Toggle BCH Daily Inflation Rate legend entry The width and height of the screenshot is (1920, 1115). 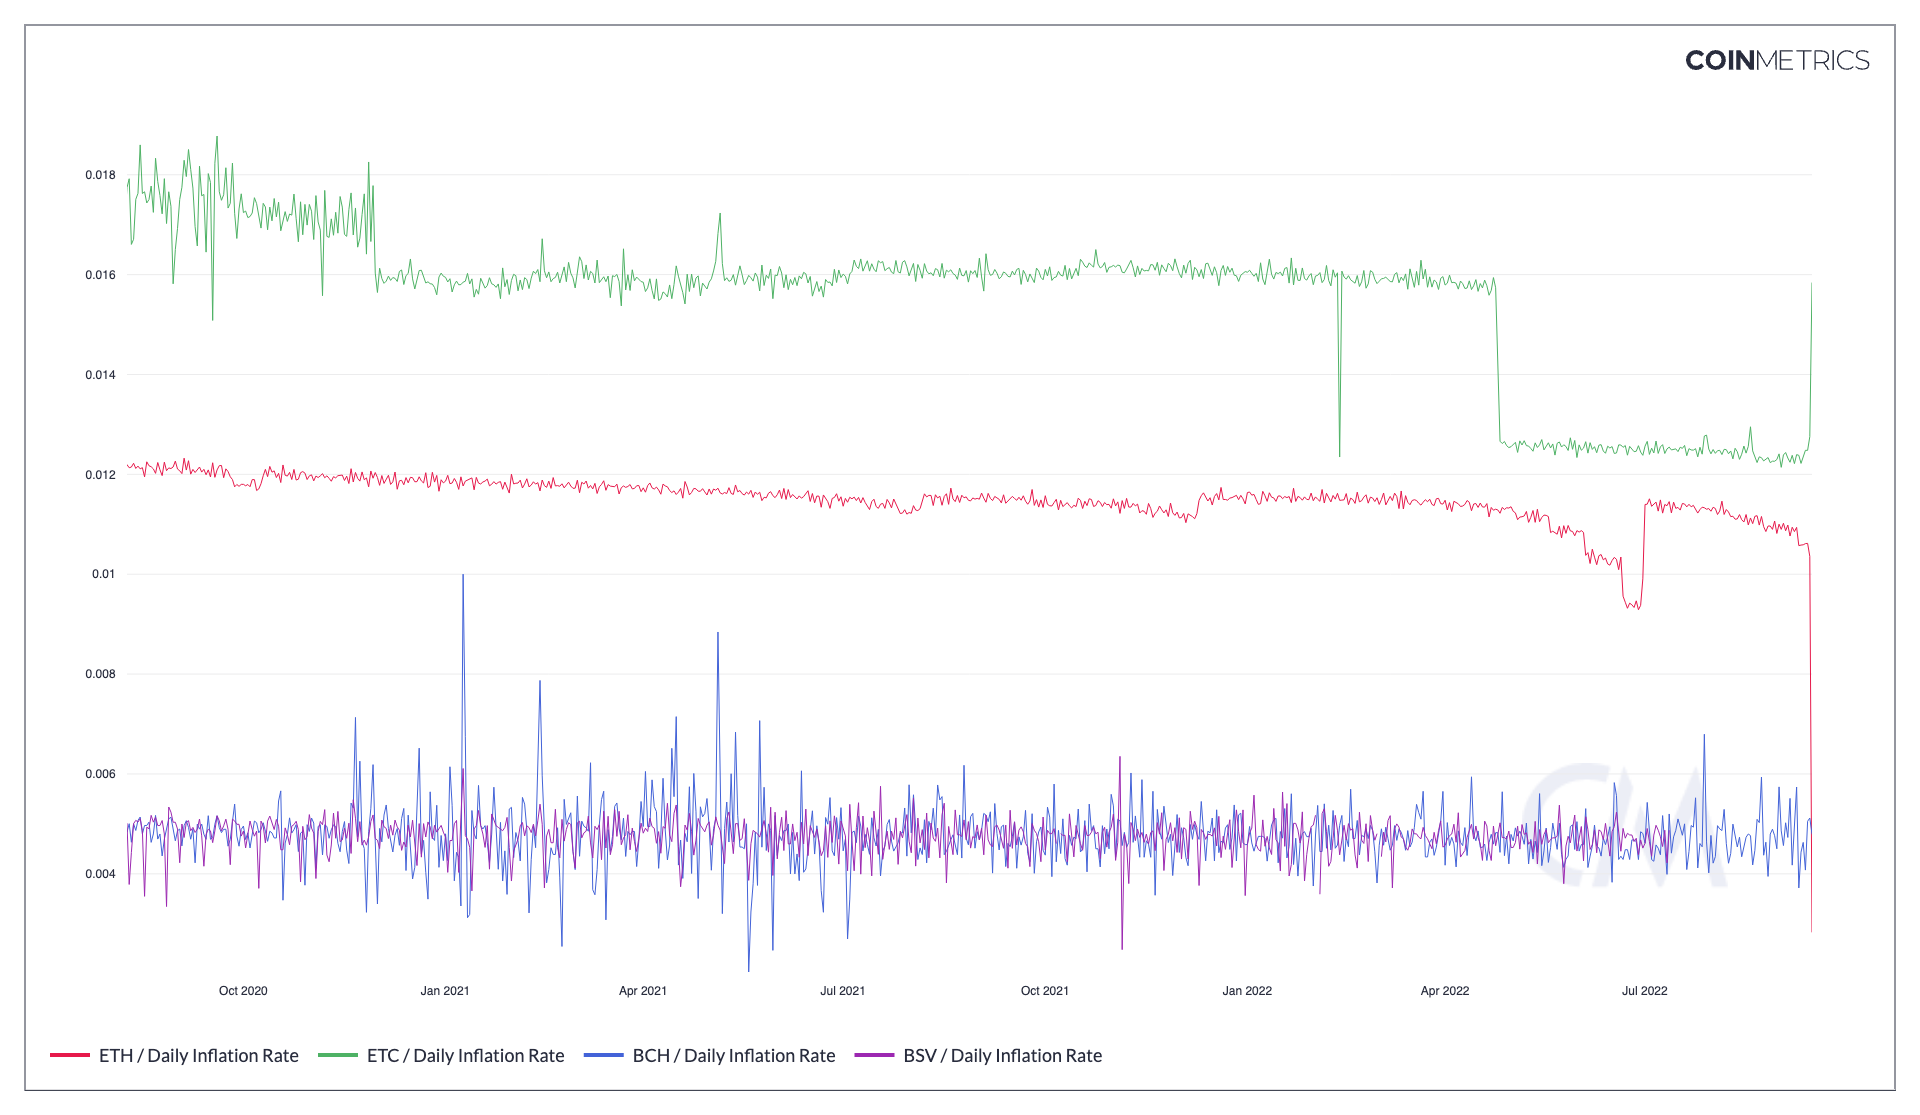point(733,1056)
